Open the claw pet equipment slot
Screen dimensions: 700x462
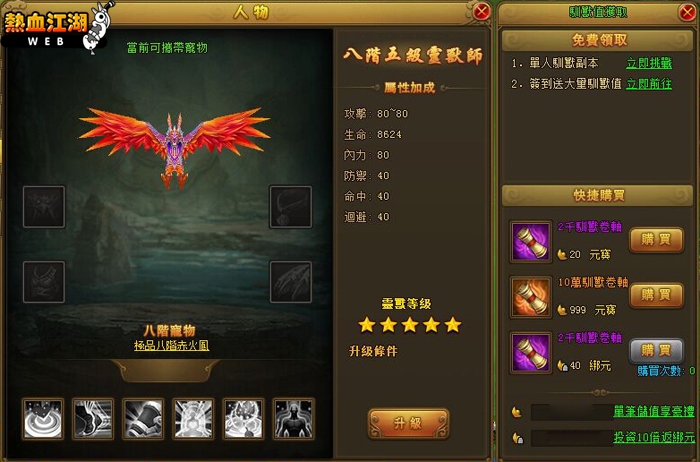click(x=291, y=282)
